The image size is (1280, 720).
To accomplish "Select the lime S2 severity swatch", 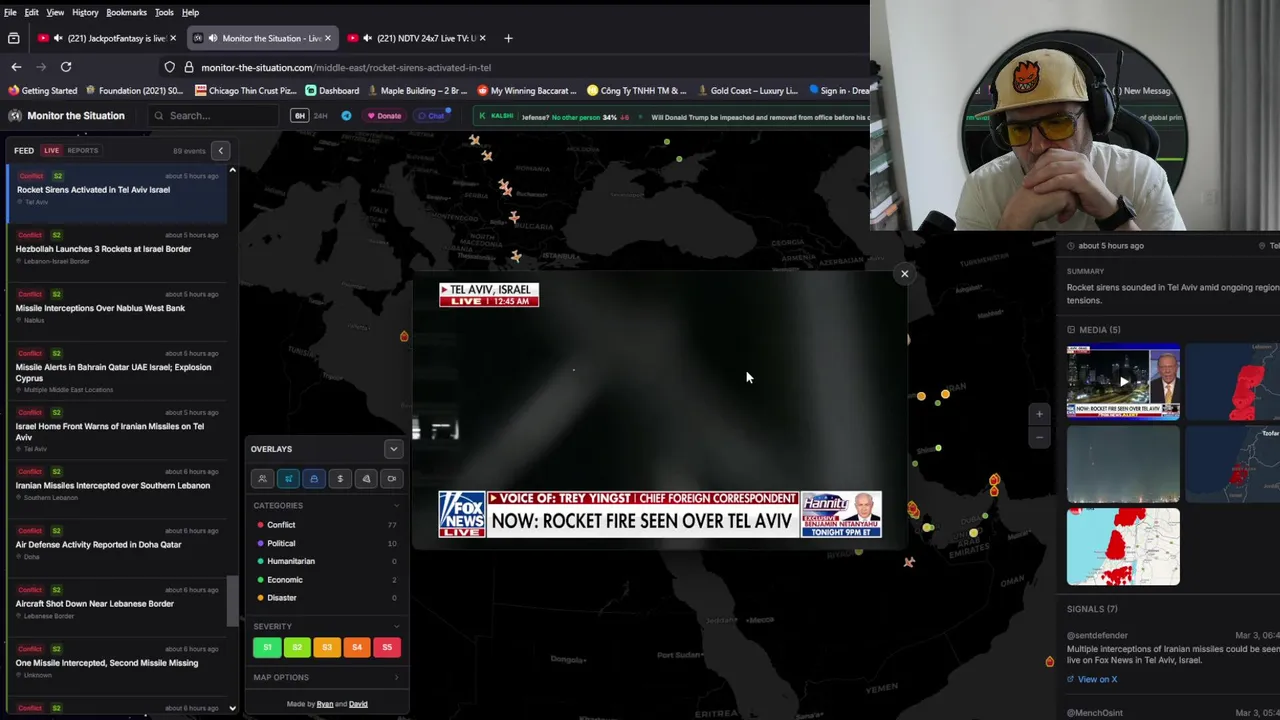I will pos(297,647).
